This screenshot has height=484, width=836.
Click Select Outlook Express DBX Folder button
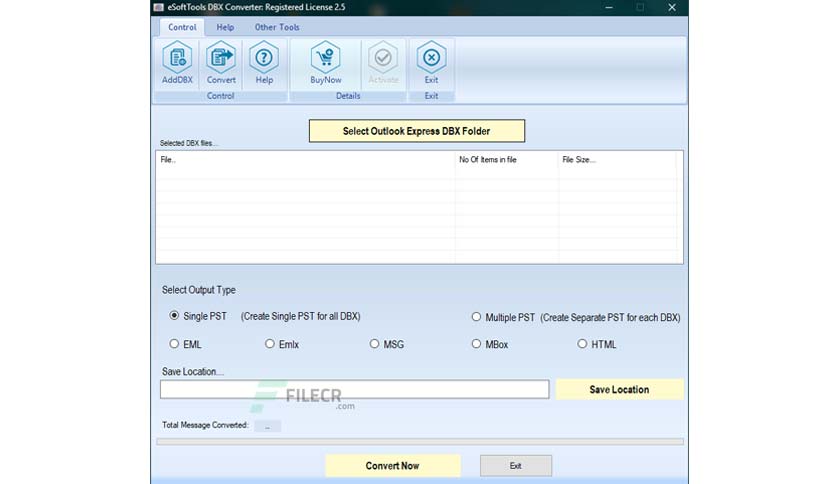416,131
